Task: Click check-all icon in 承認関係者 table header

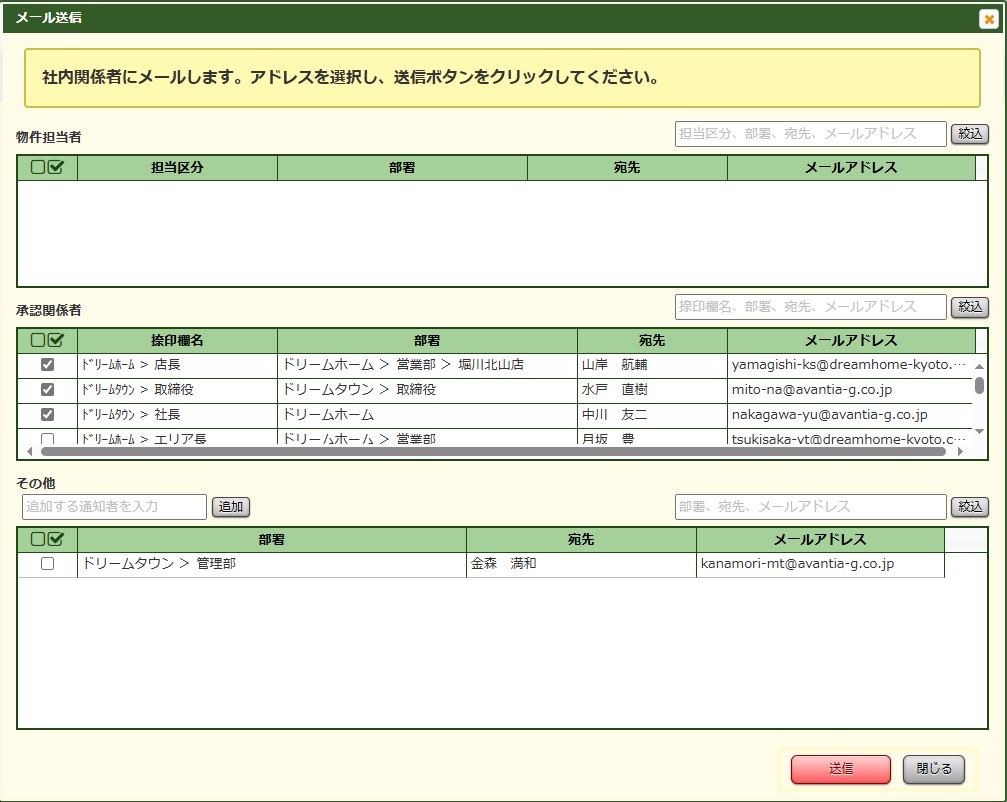Action: [x=56, y=340]
